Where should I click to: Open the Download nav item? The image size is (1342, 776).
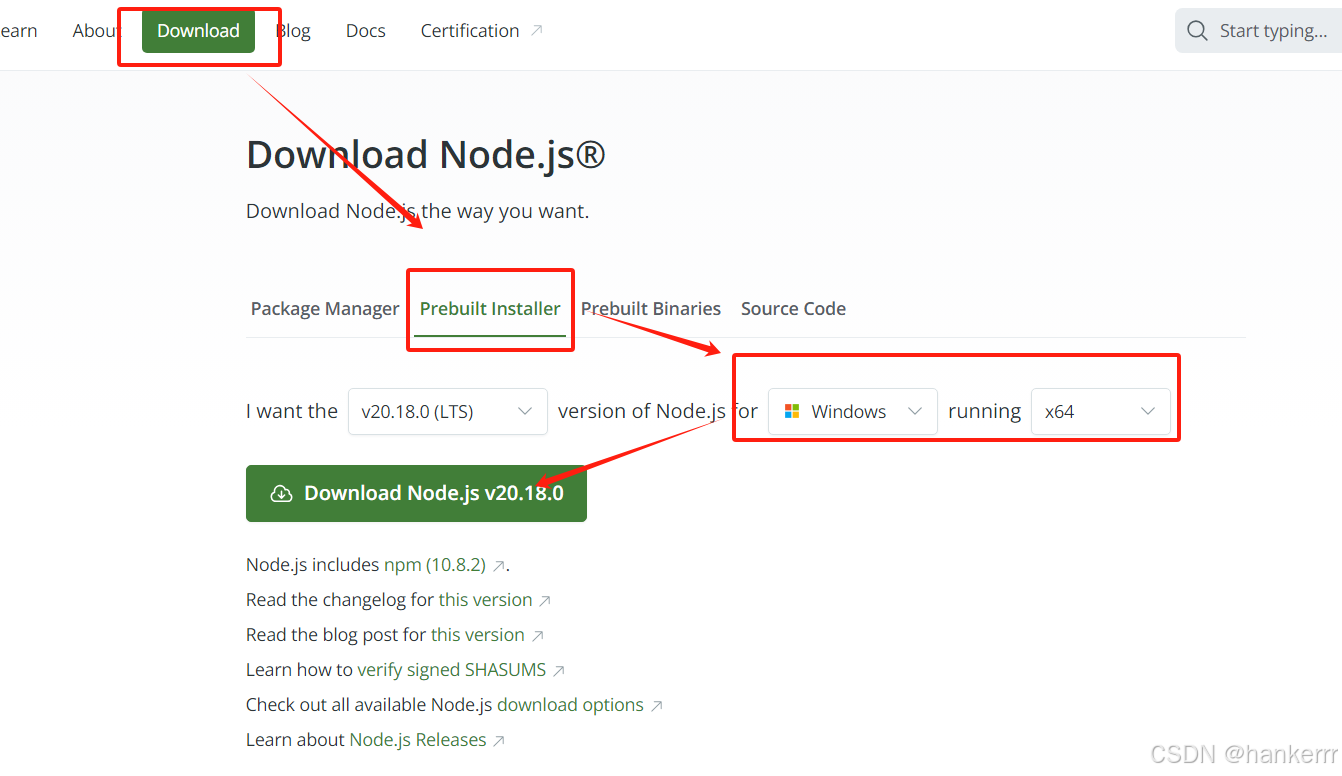click(x=198, y=31)
